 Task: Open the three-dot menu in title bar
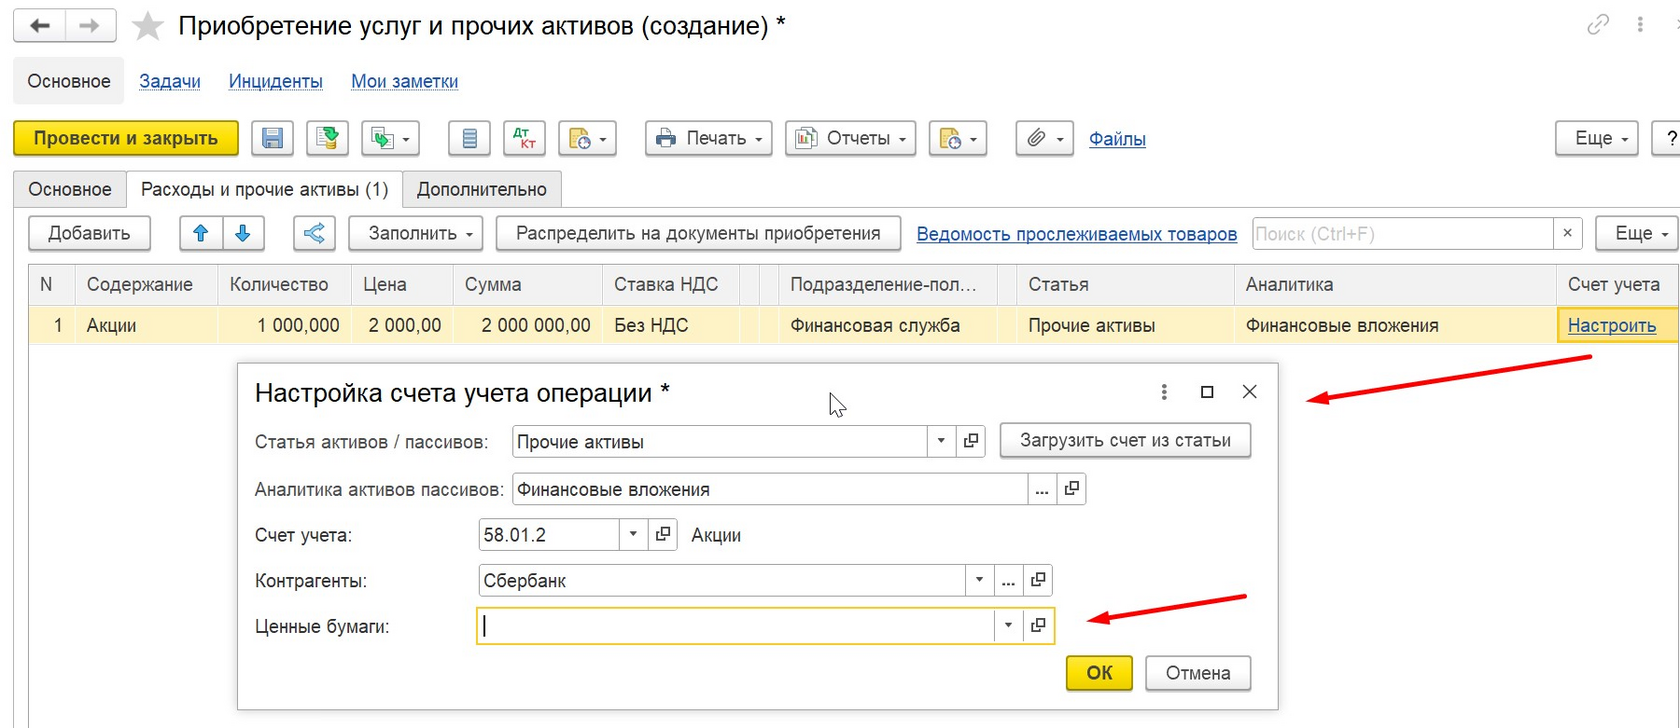coord(1640,24)
